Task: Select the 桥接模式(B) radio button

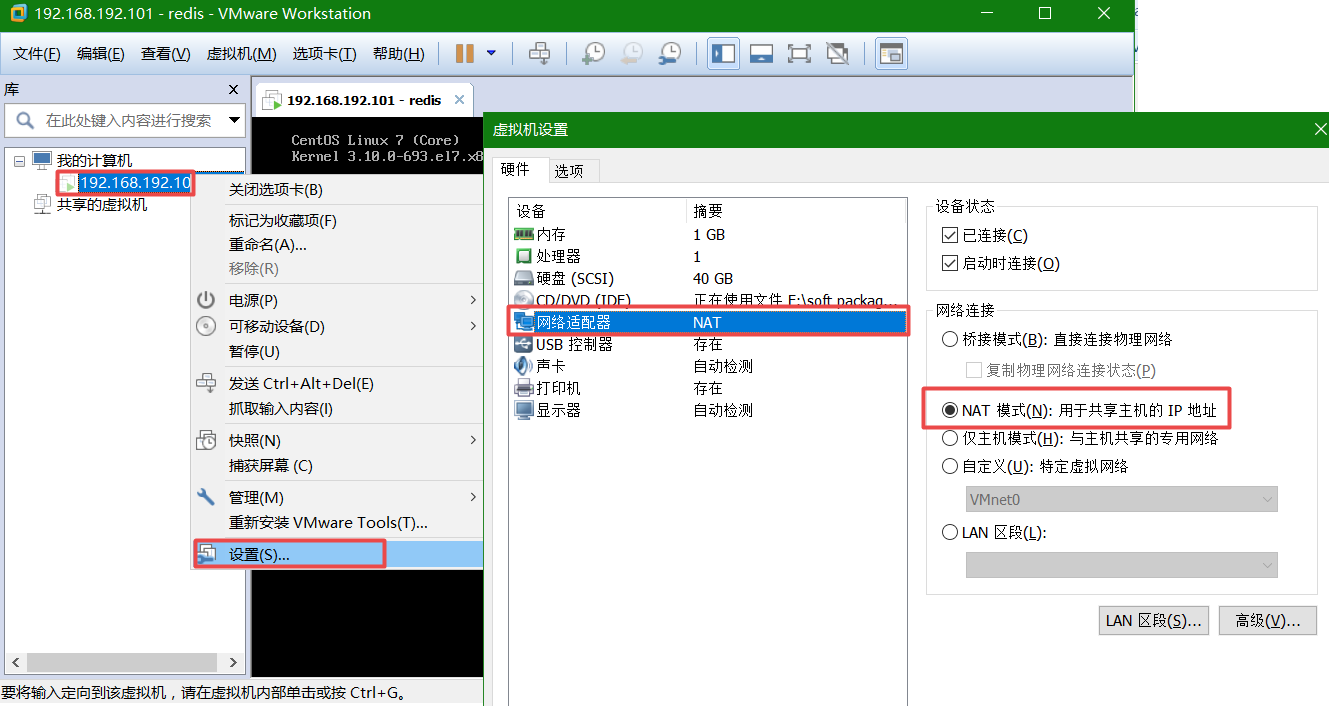Action: pyautogui.click(x=950, y=339)
